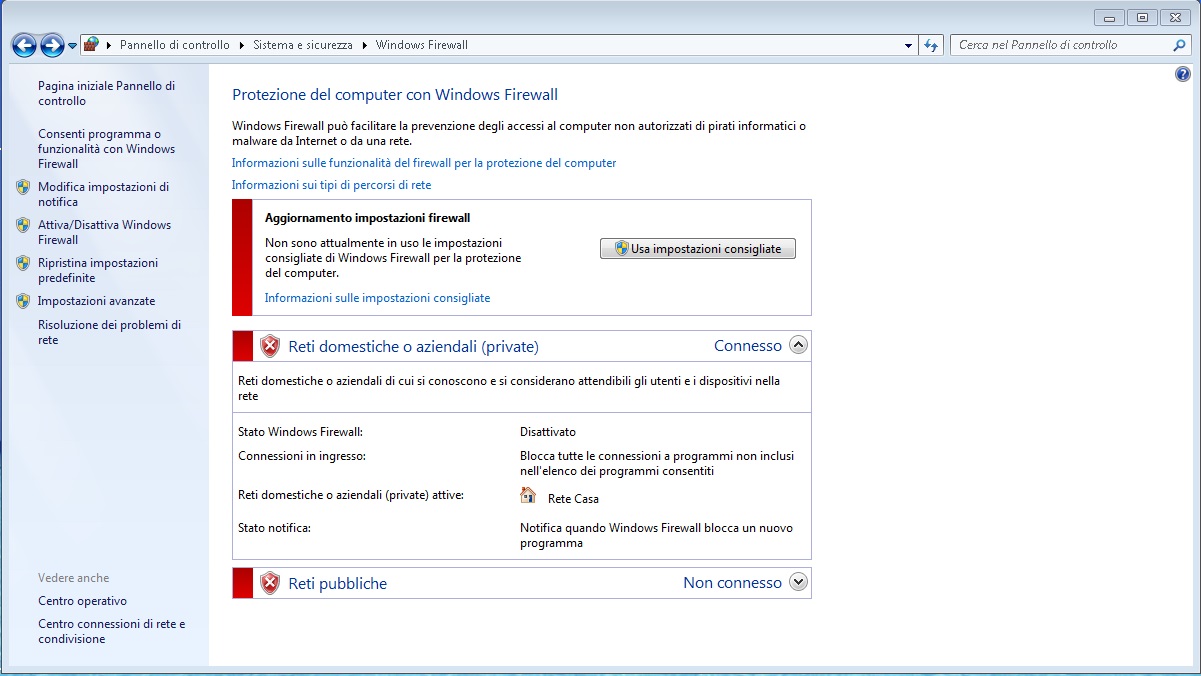Viewport: 1201px width, 676px height.
Task: Open 'Informazioni sui tipi di percorsi di rete'
Action: pos(332,185)
